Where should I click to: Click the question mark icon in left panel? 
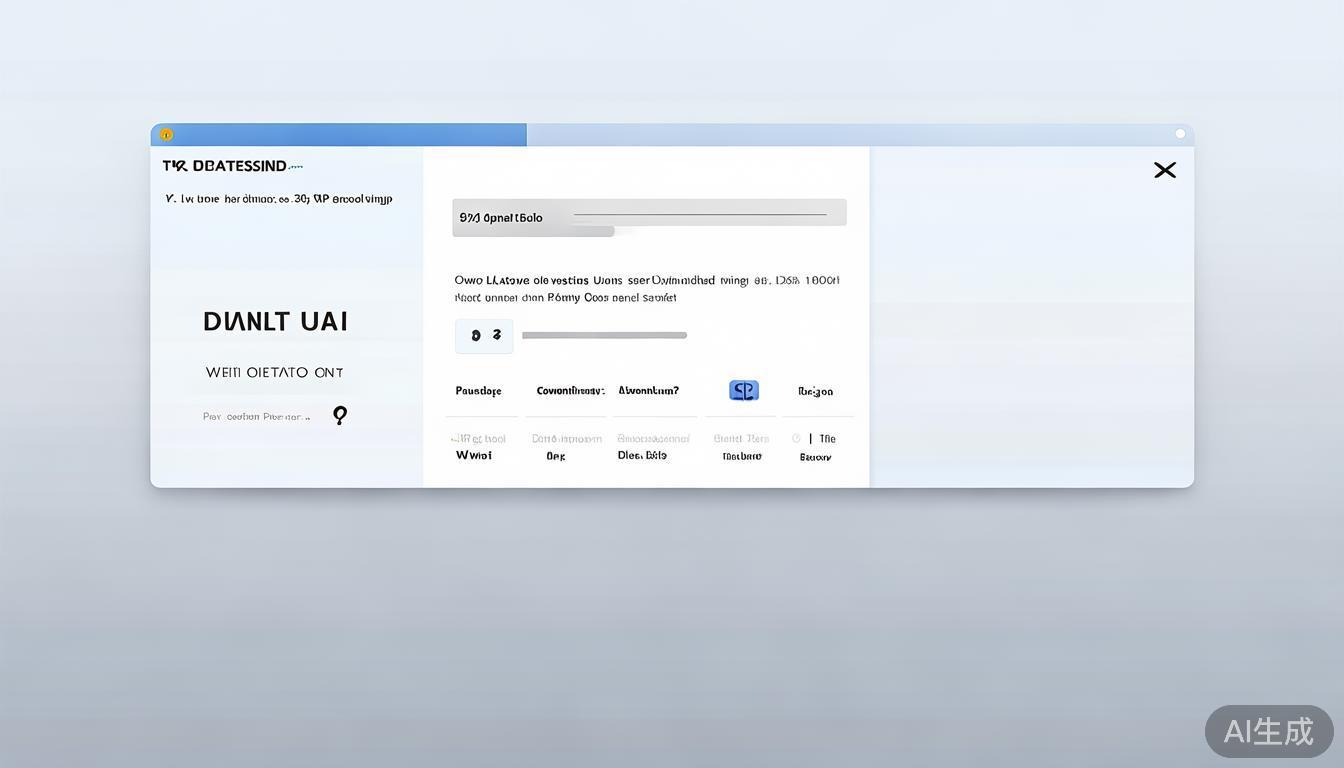click(340, 415)
